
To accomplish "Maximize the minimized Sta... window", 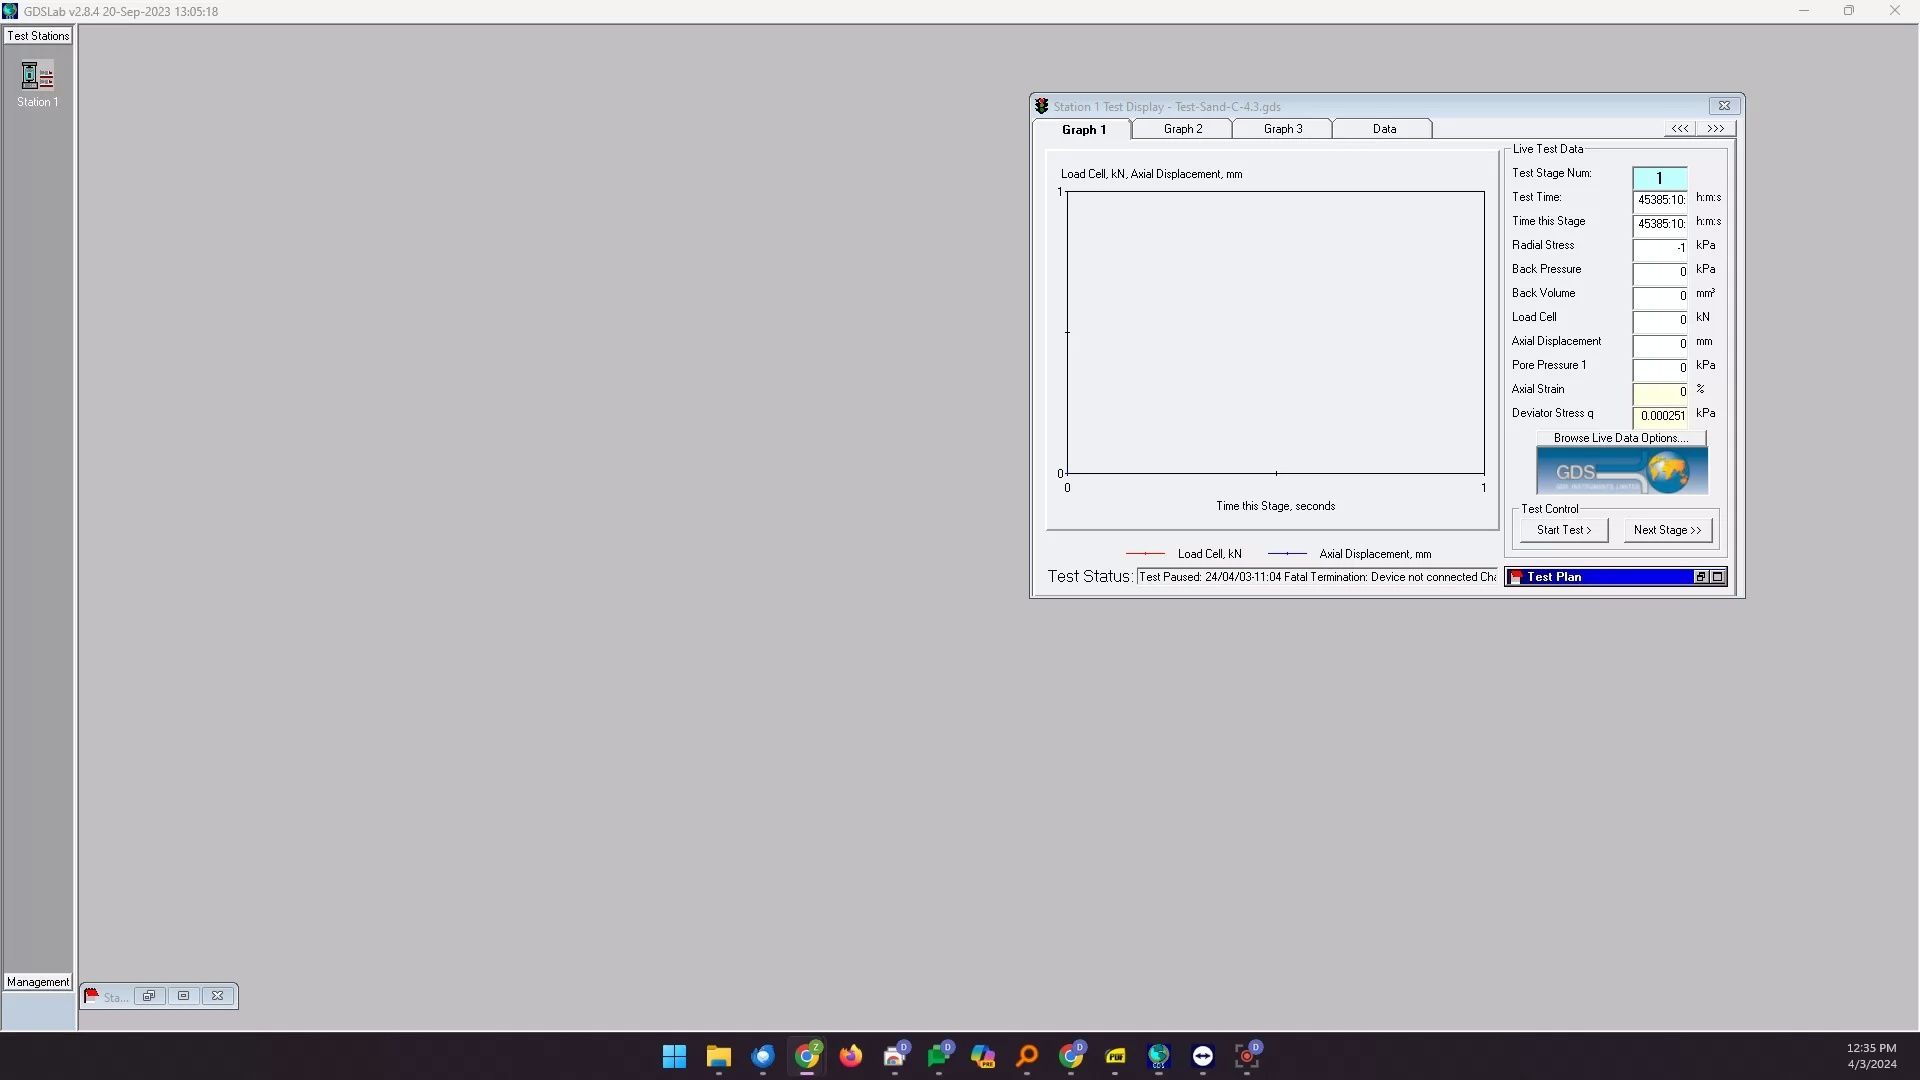I will coord(183,996).
